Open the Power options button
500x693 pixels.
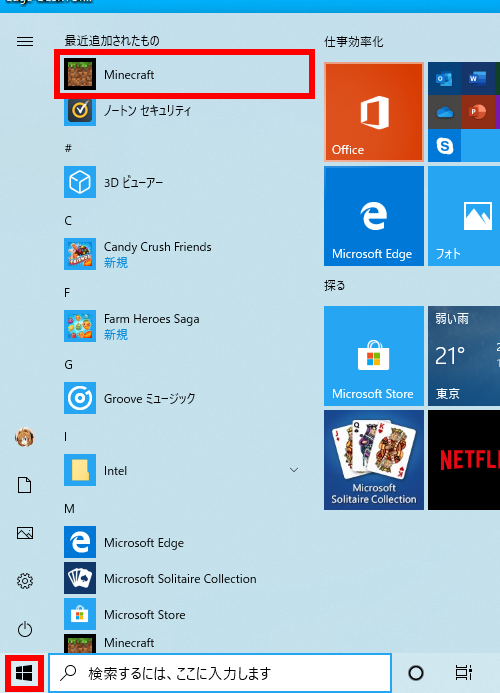[25, 629]
